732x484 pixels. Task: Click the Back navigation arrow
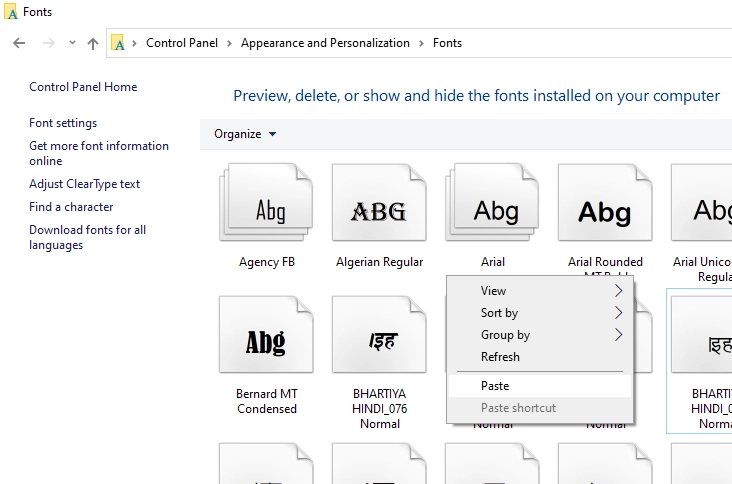point(19,43)
